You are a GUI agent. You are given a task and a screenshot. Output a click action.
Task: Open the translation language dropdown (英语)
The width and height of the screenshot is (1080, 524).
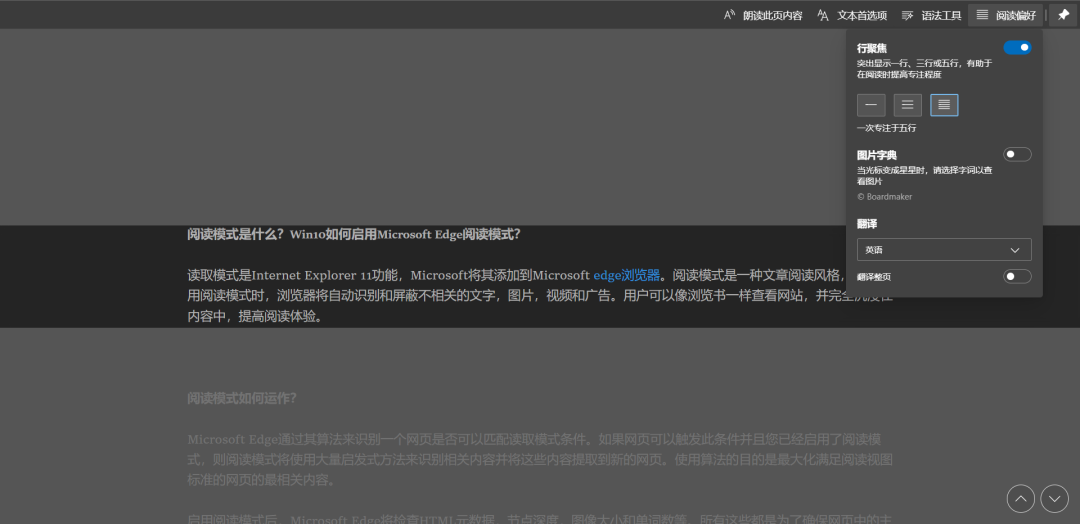tap(944, 249)
